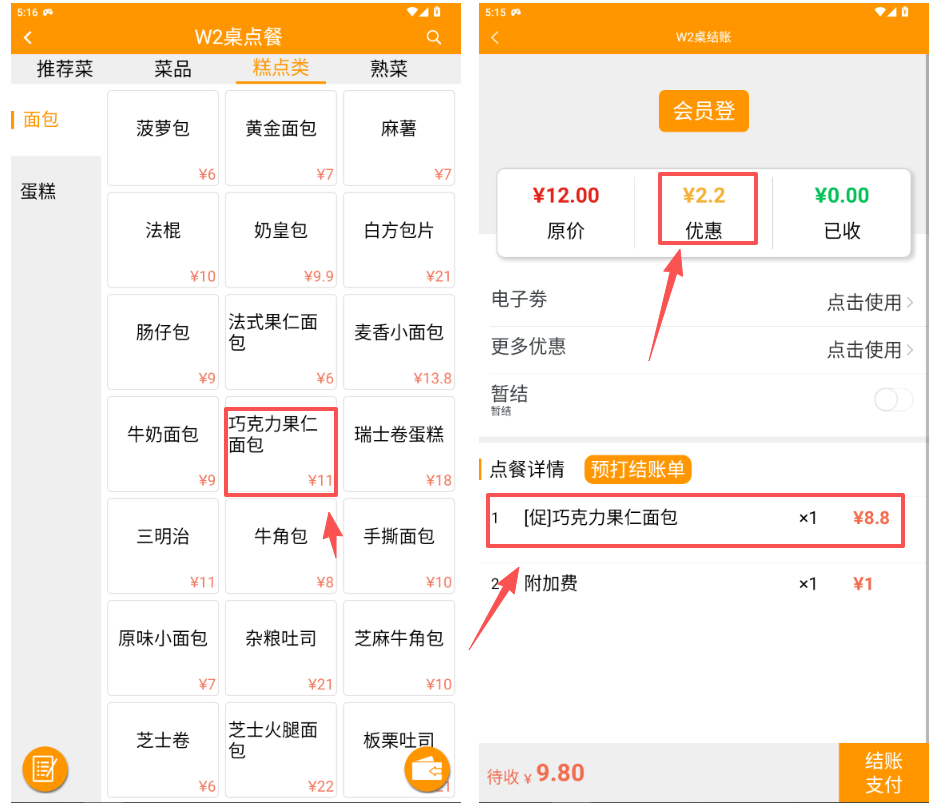This screenshot has height=807, width=942.
Task: Tap the 优惠 ¥2.2 discount cell
Action: pyautogui.click(x=706, y=210)
